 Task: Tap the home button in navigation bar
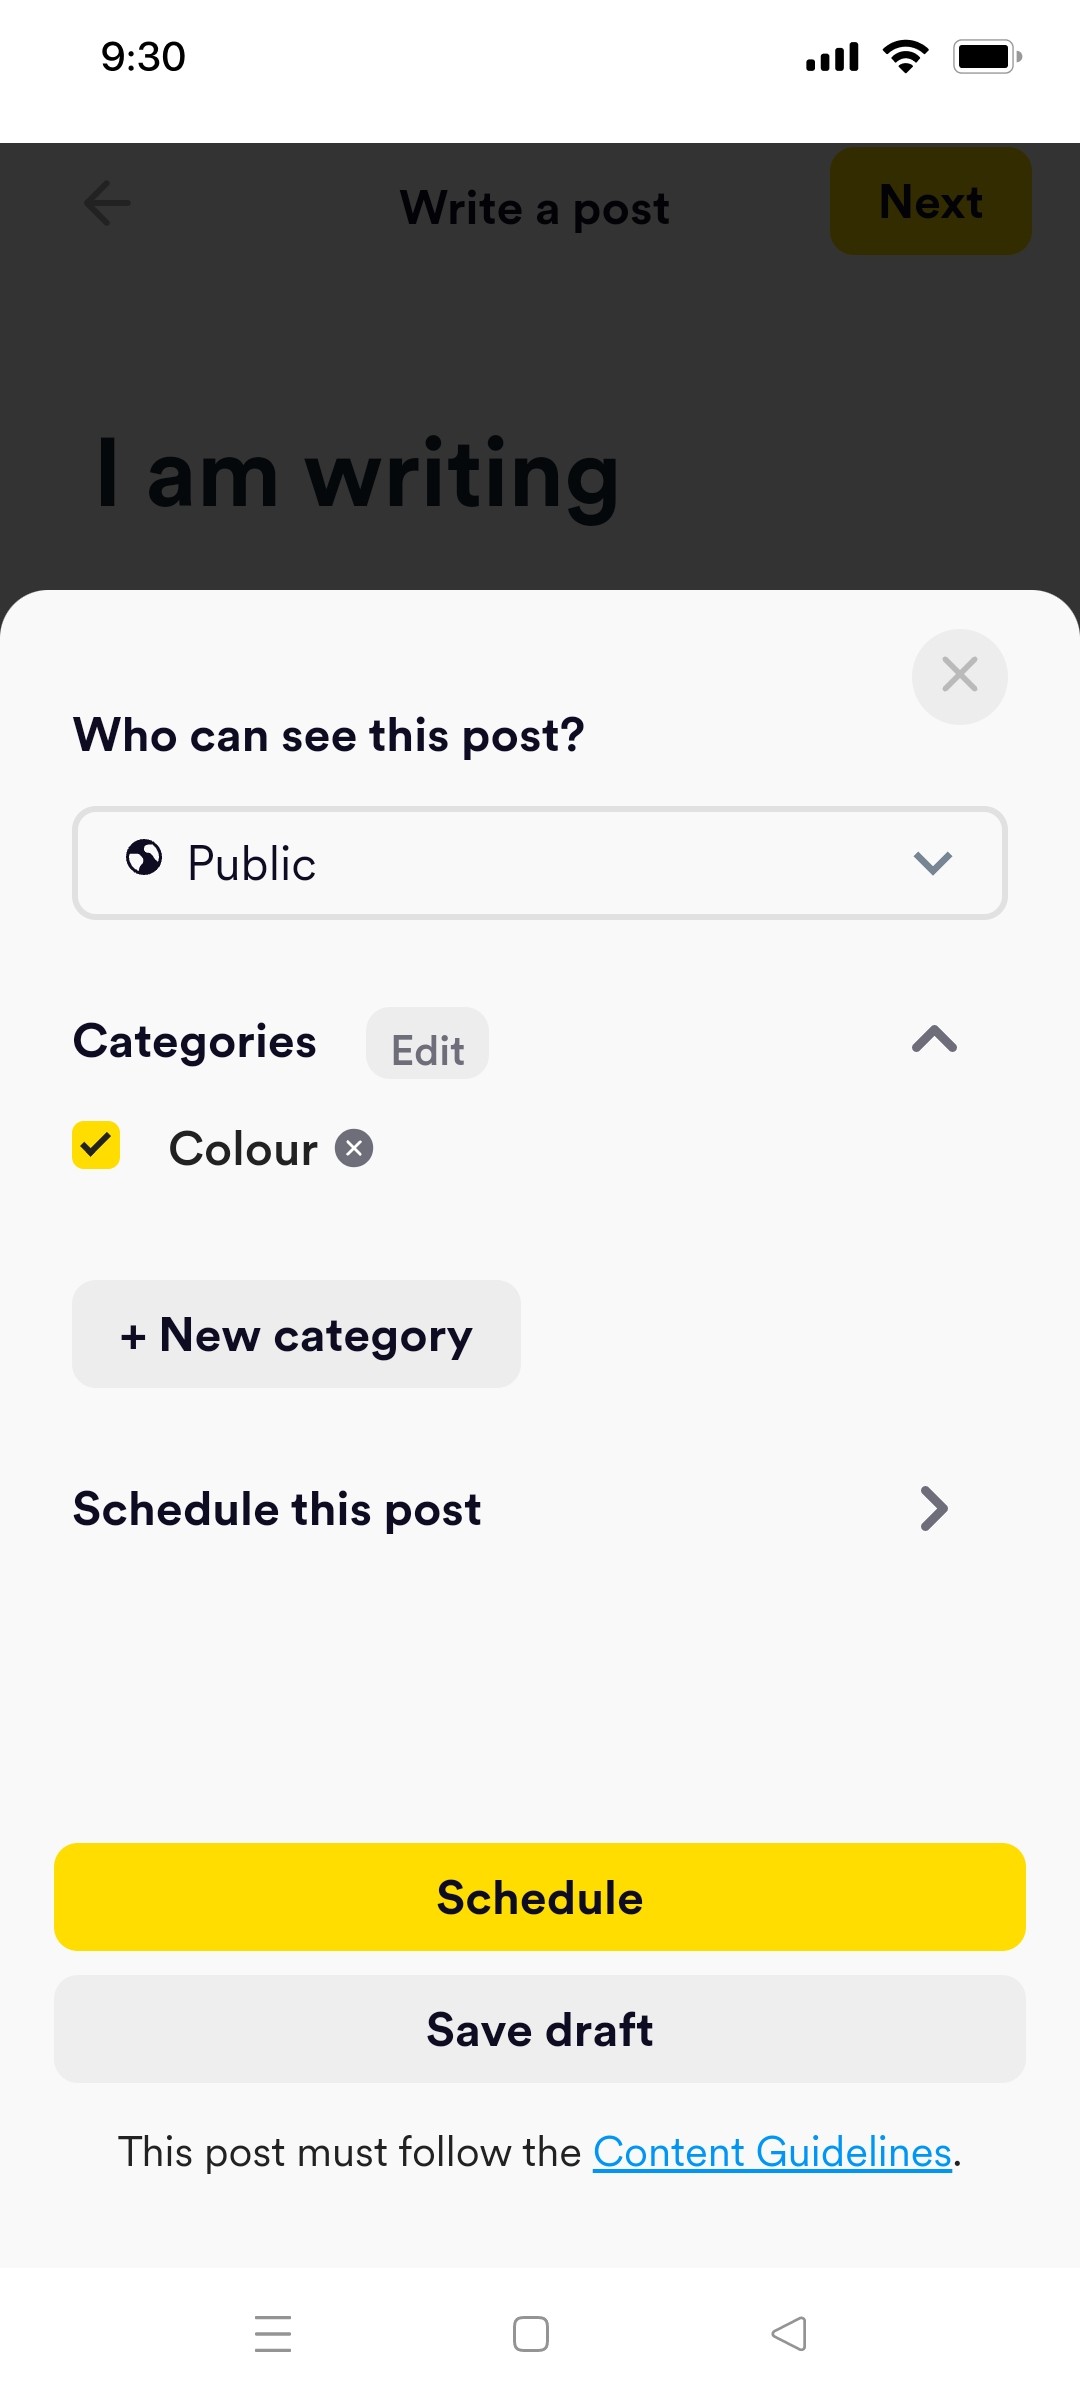pyautogui.click(x=532, y=2334)
